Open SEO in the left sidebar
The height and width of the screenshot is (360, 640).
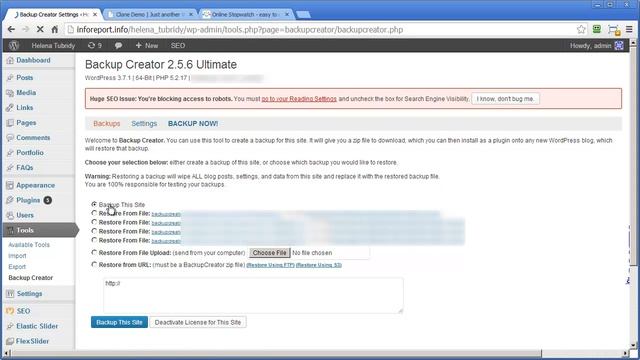(x=23, y=311)
